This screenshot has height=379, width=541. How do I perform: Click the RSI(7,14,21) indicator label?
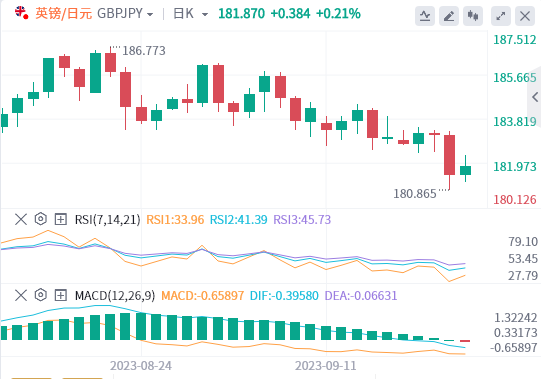coord(107,220)
